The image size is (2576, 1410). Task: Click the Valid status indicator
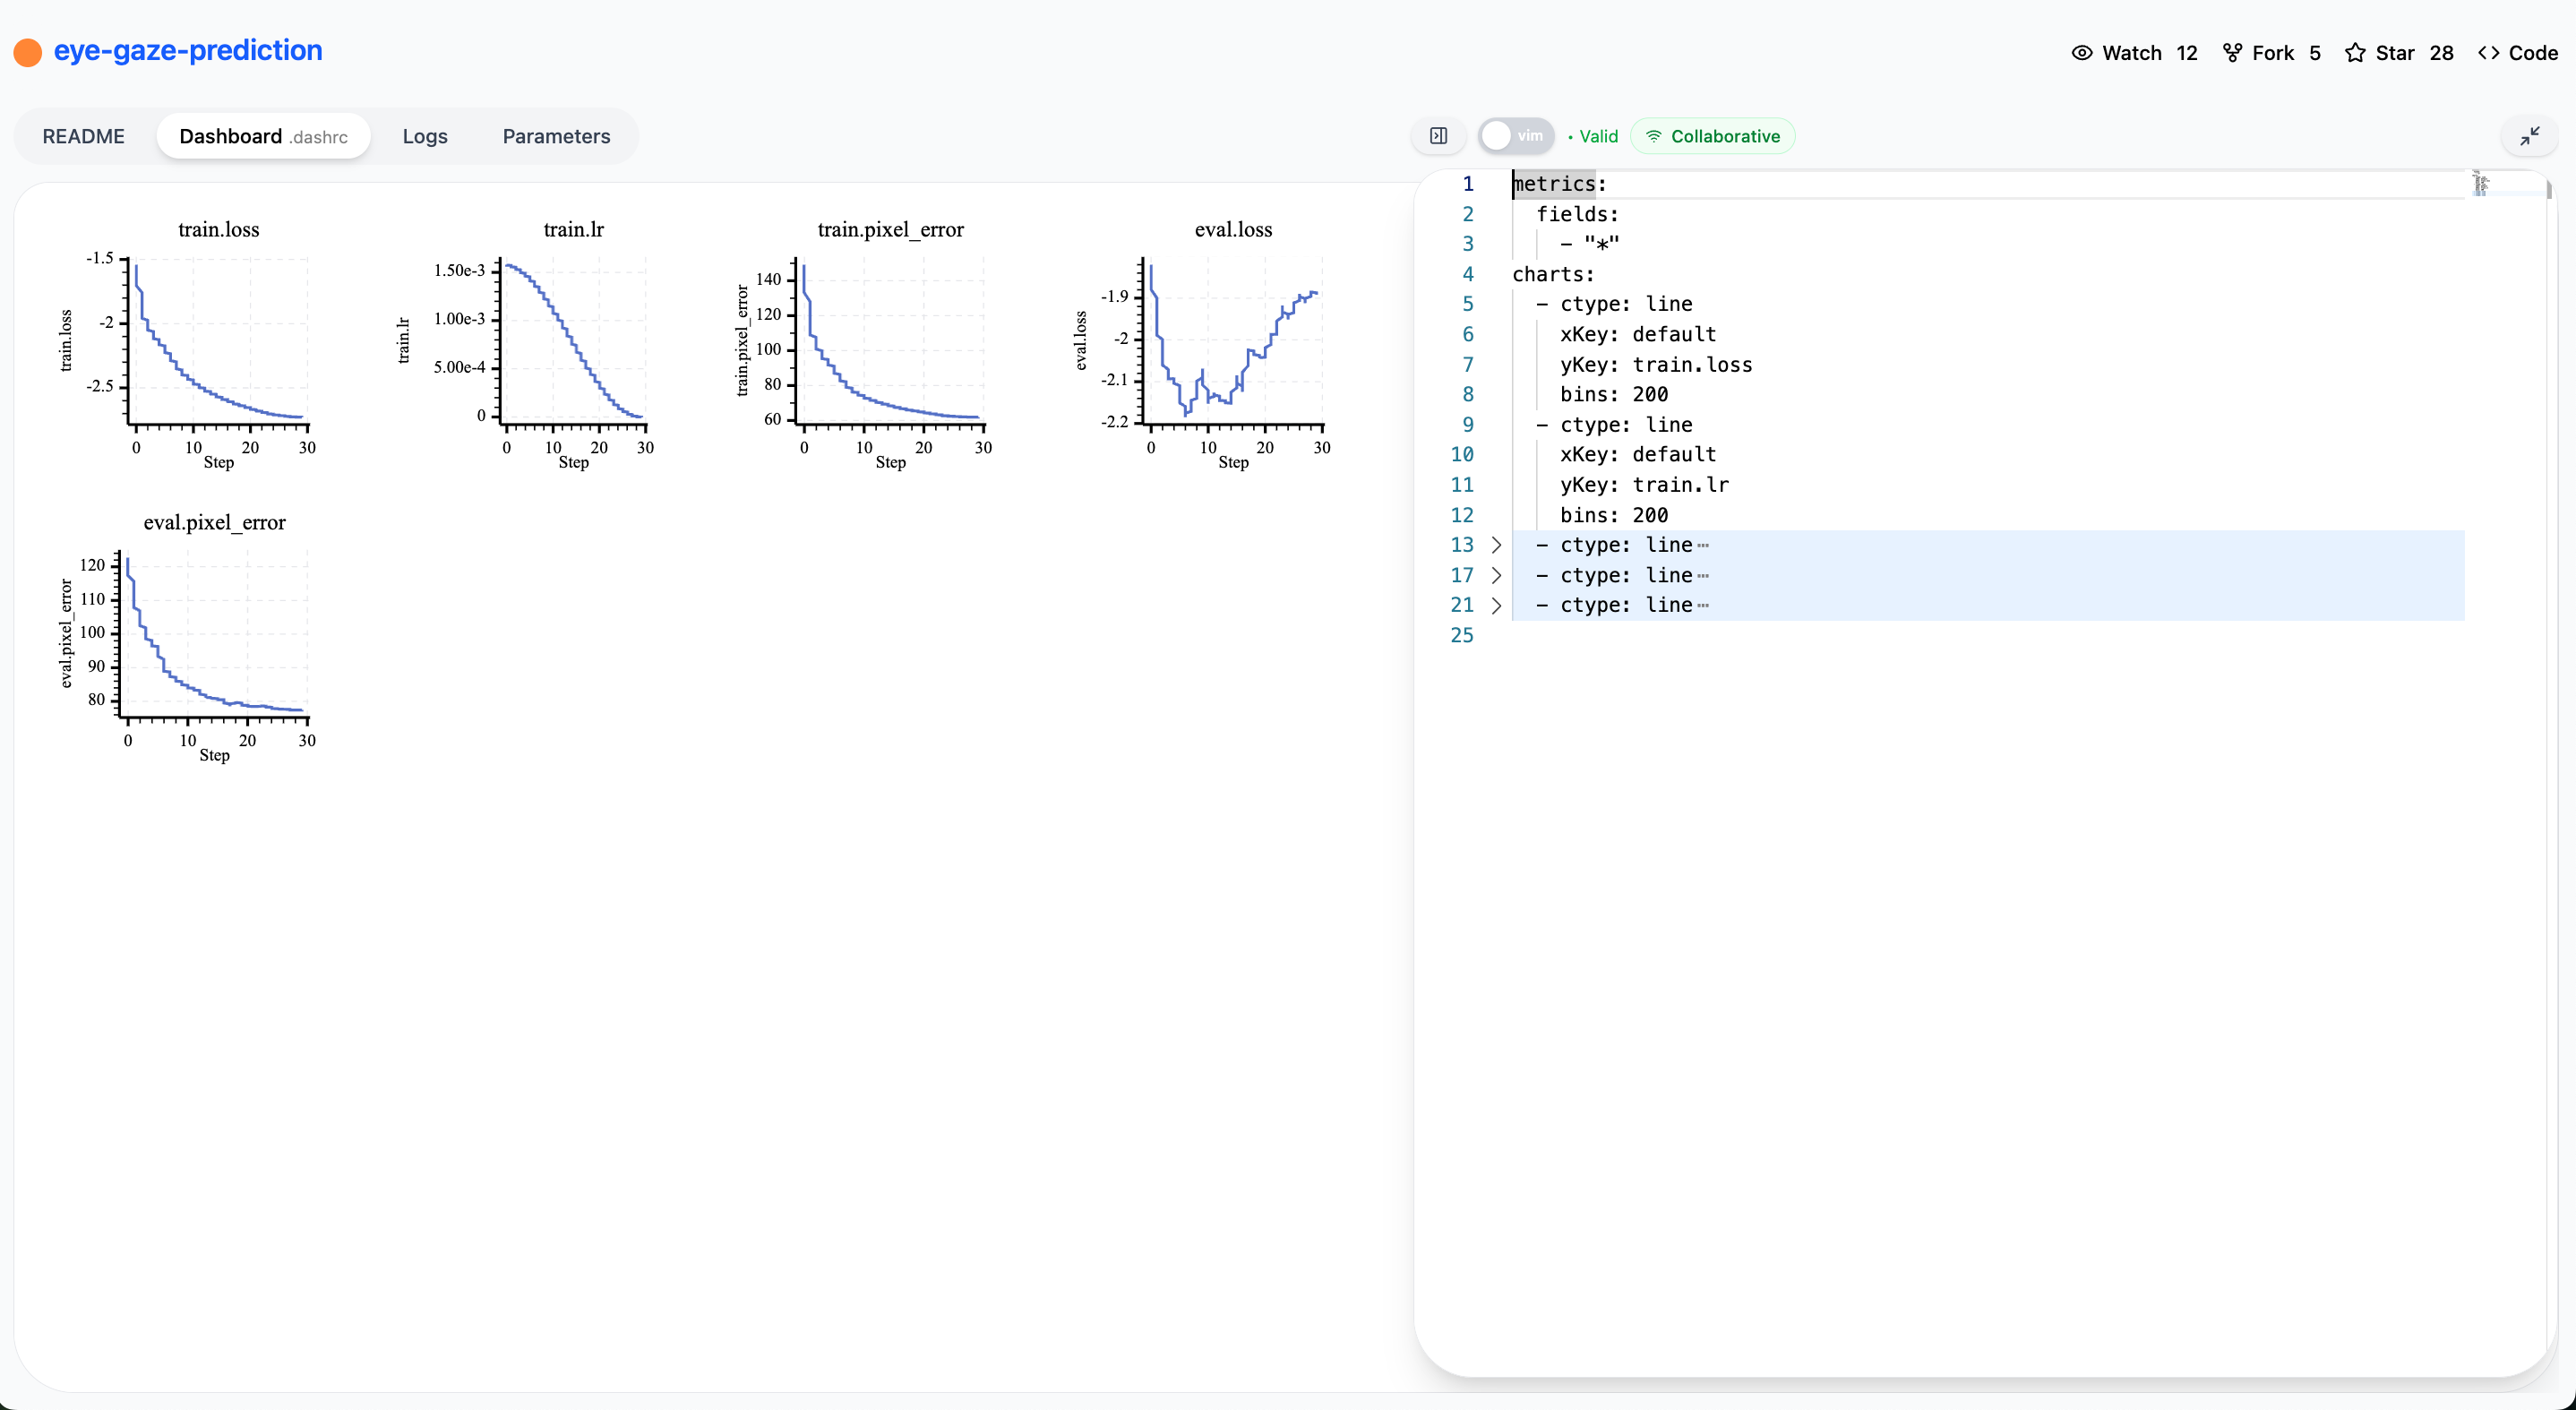1593,136
